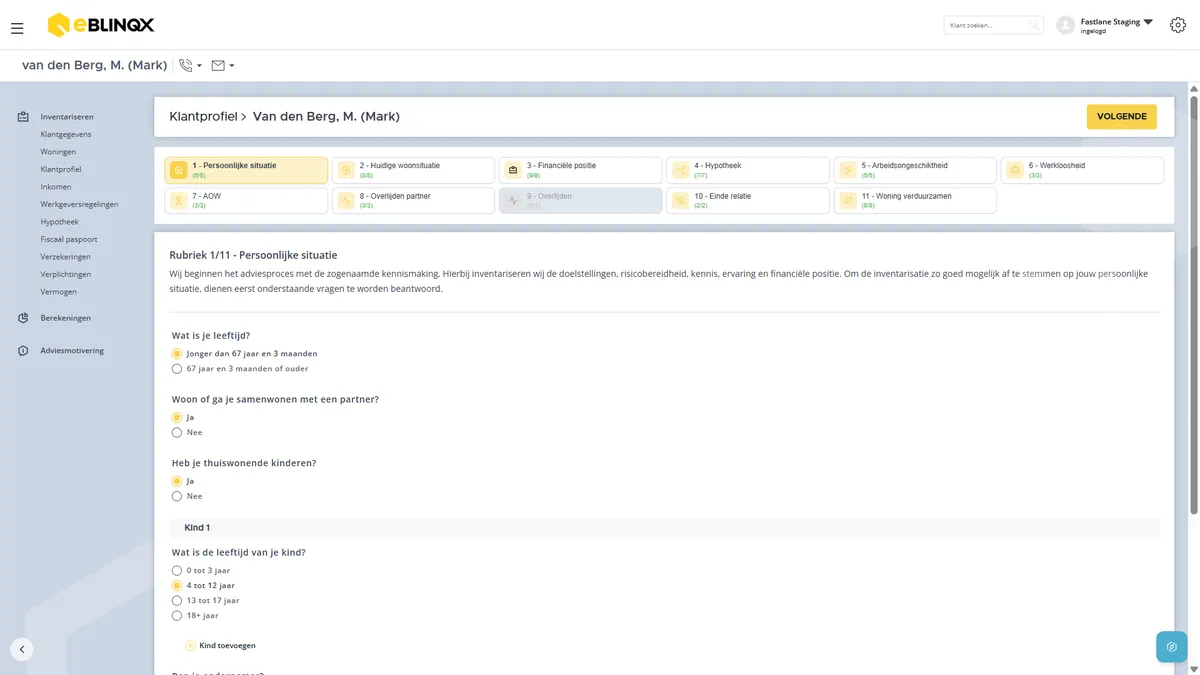Image resolution: width=1200 pixels, height=675 pixels.
Task: Click the Berekeningen sidebar icon
Action: click(23, 318)
